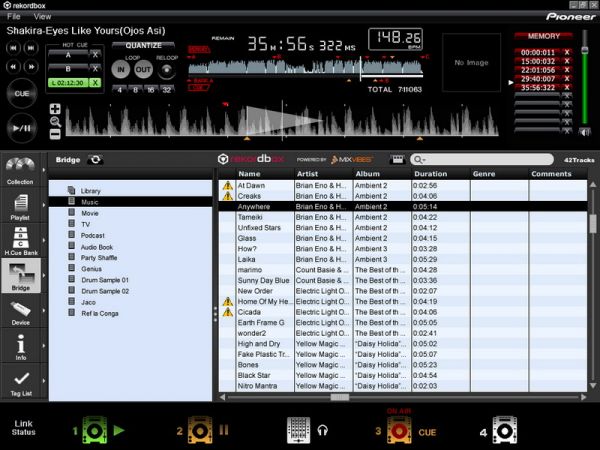This screenshot has width=600, height=450.
Task: Click the track list vertical scrollbar thumb
Action: coord(593,223)
